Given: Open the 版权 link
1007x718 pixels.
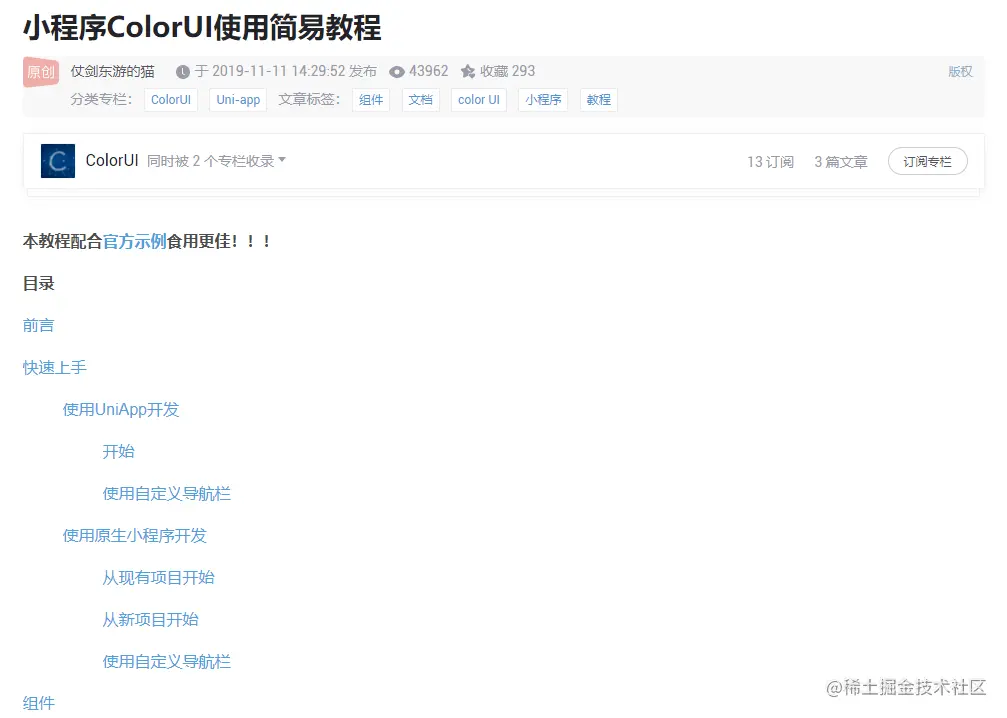Looking at the screenshot, I should [x=960, y=71].
